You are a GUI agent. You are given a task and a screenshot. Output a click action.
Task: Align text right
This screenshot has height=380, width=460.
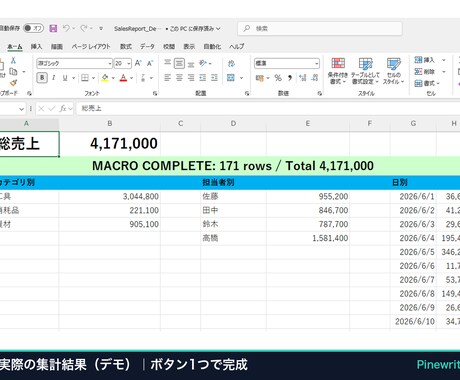pyautogui.click(x=191, y=78)
